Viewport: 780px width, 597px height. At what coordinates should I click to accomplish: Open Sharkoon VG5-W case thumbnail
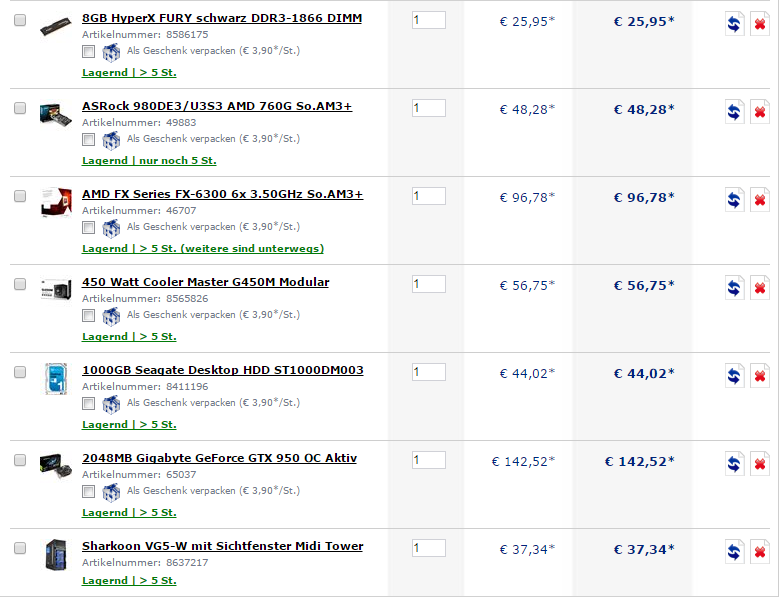[56, 554]
